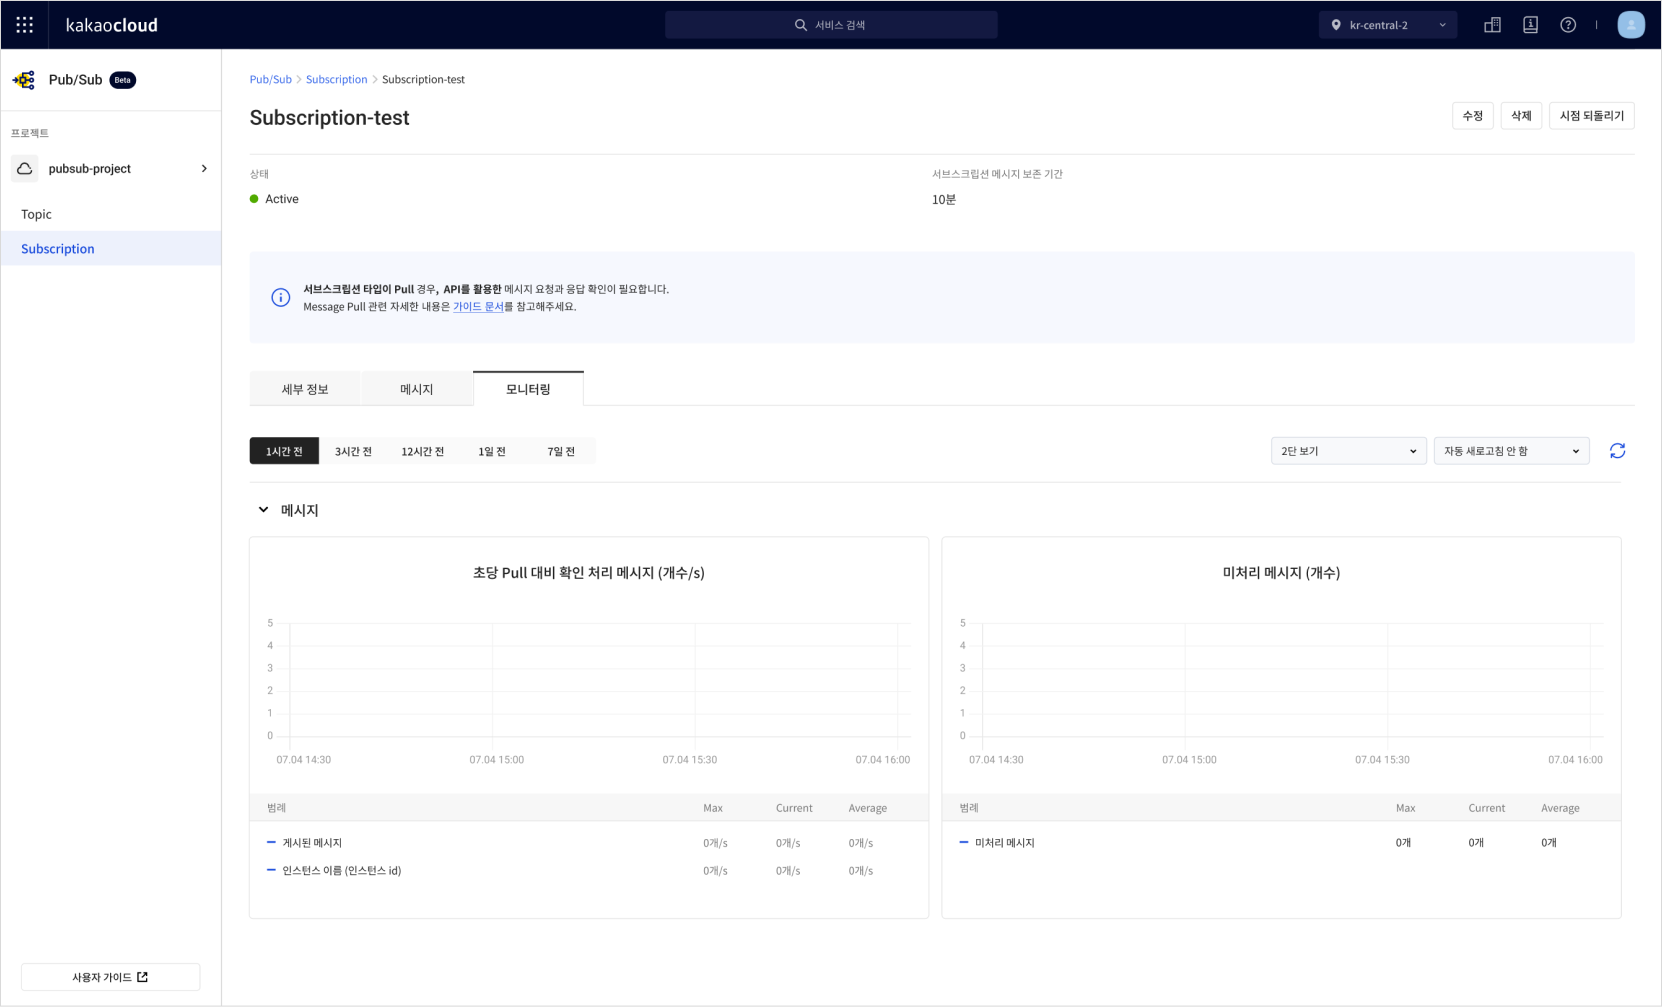Viewport: 1662px width, 1007px height.
Task: Select the 1일 전 time range
Action: click(492, 451)
